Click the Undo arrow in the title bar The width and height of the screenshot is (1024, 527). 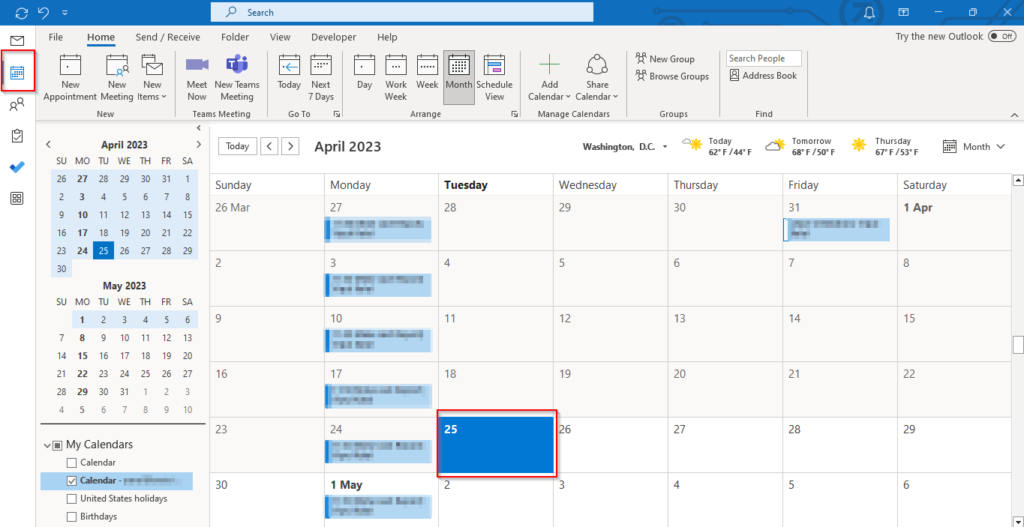(x=44, y=12)
